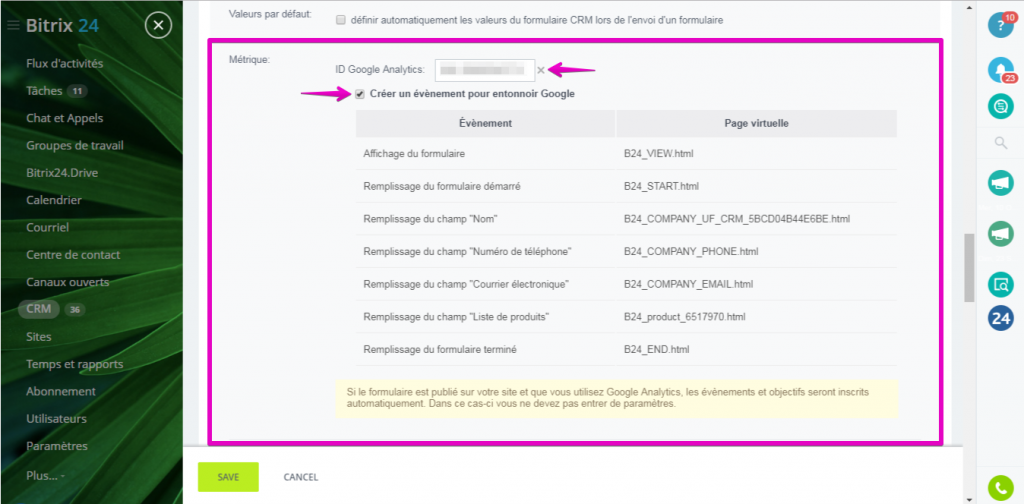Viewport: 1024px width, 504px height.
Task: Open Groupes de travail menu item
Action: tap(75, 146)
